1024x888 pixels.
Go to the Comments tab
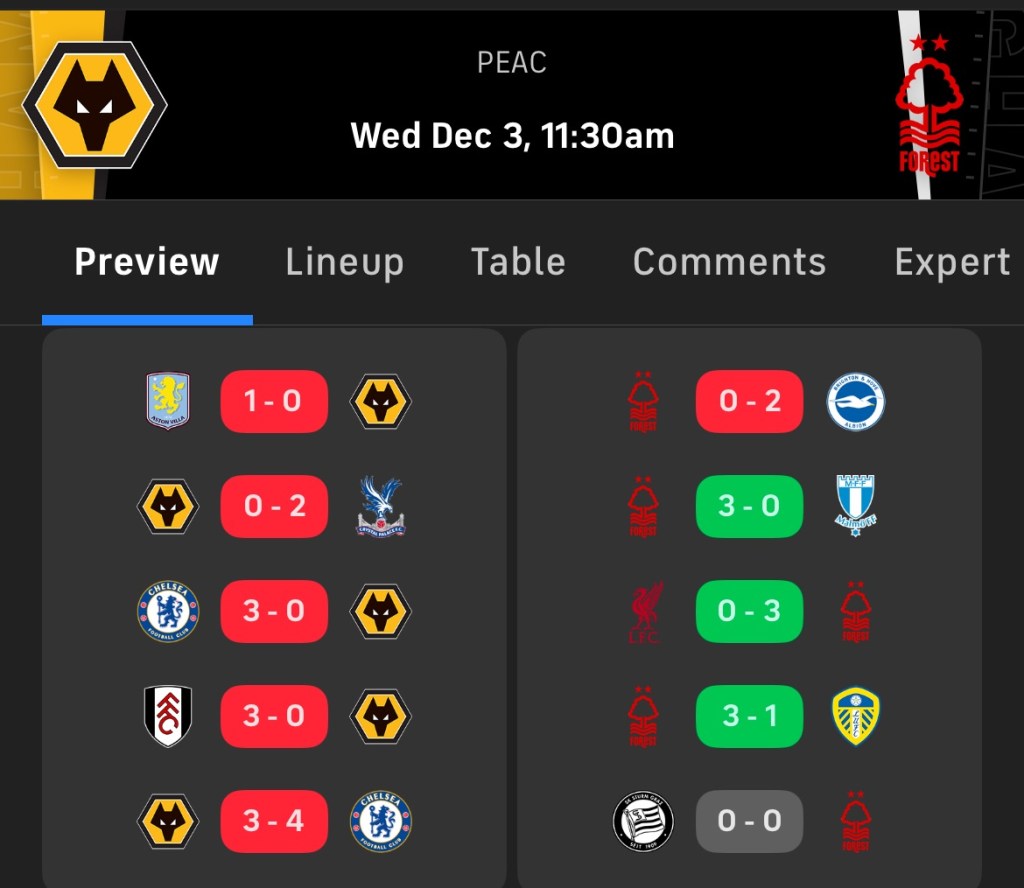point(729,262)
